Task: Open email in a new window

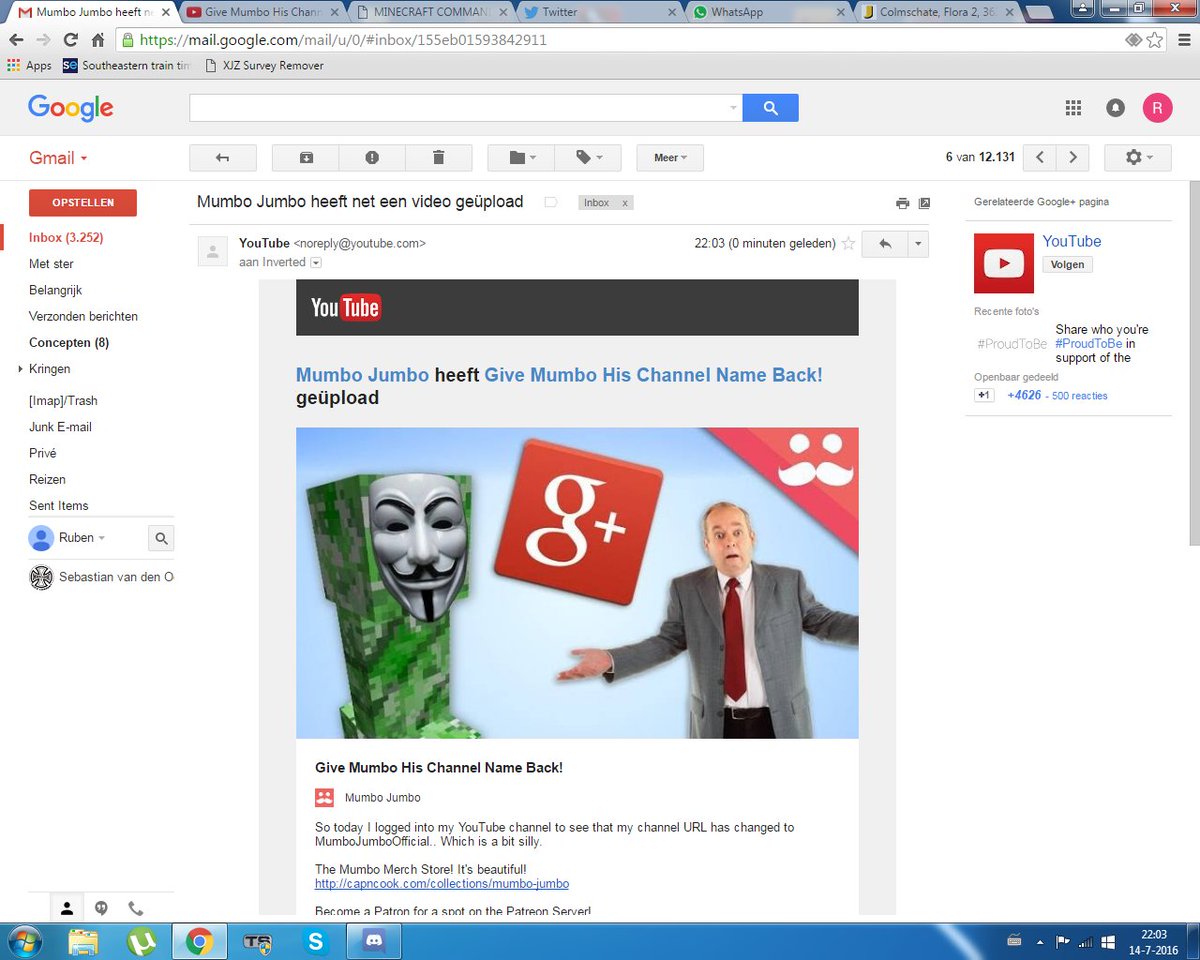Action: [x=924, y=203]
